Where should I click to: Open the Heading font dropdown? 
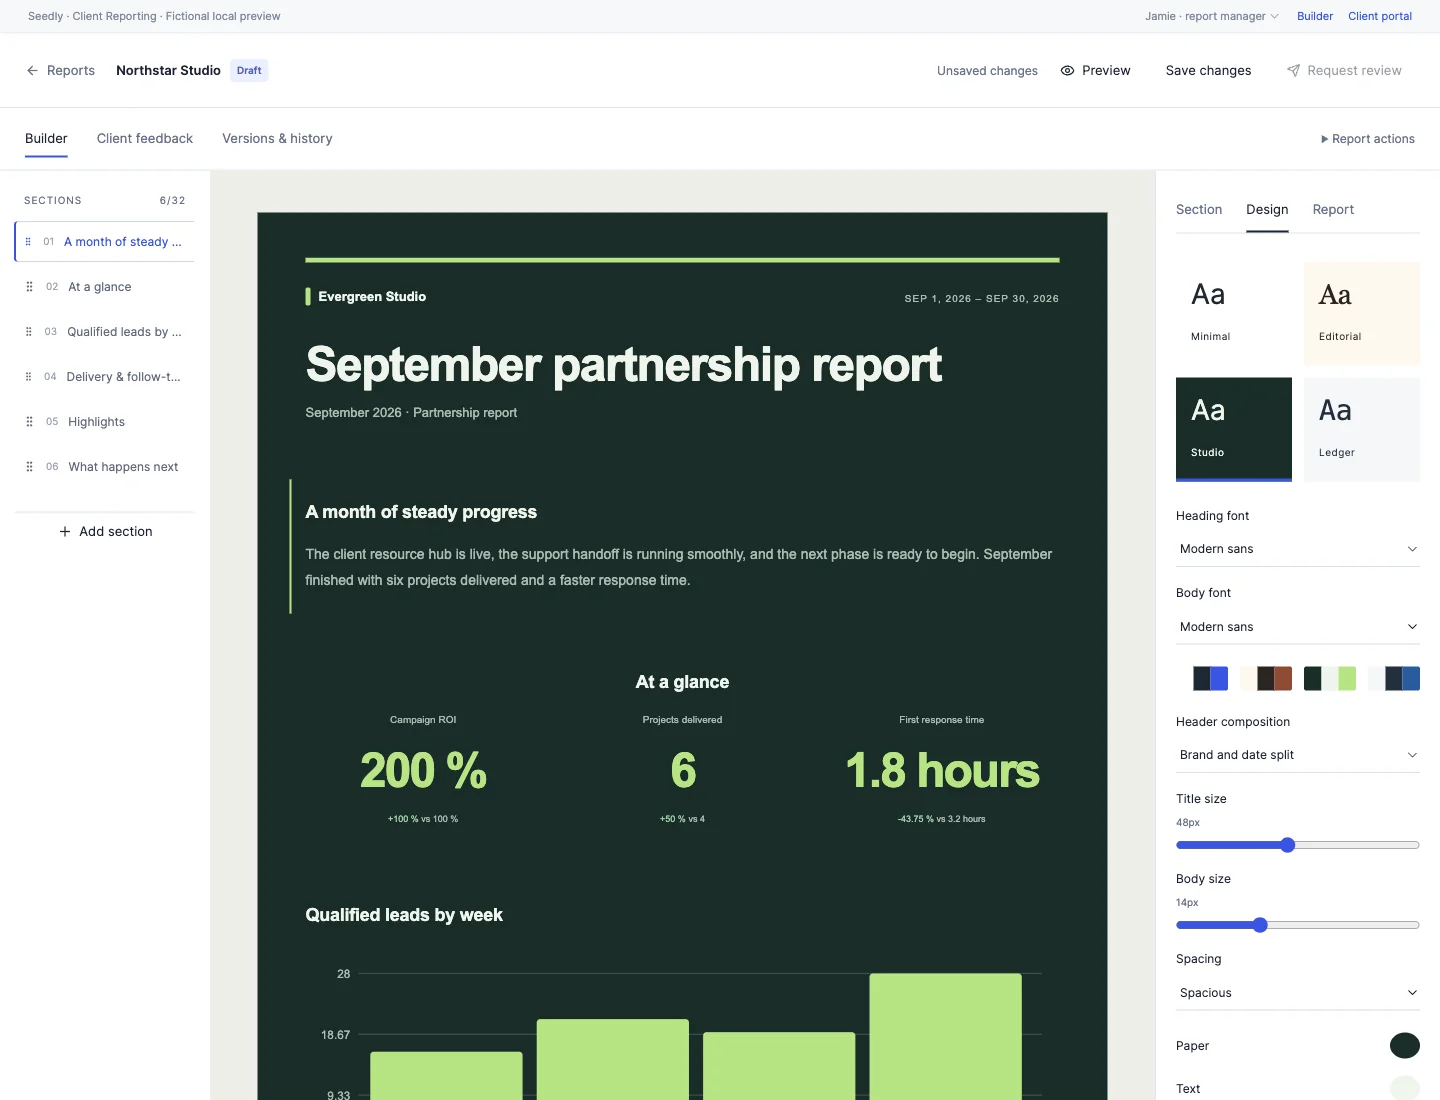[x=1298, y=549]
